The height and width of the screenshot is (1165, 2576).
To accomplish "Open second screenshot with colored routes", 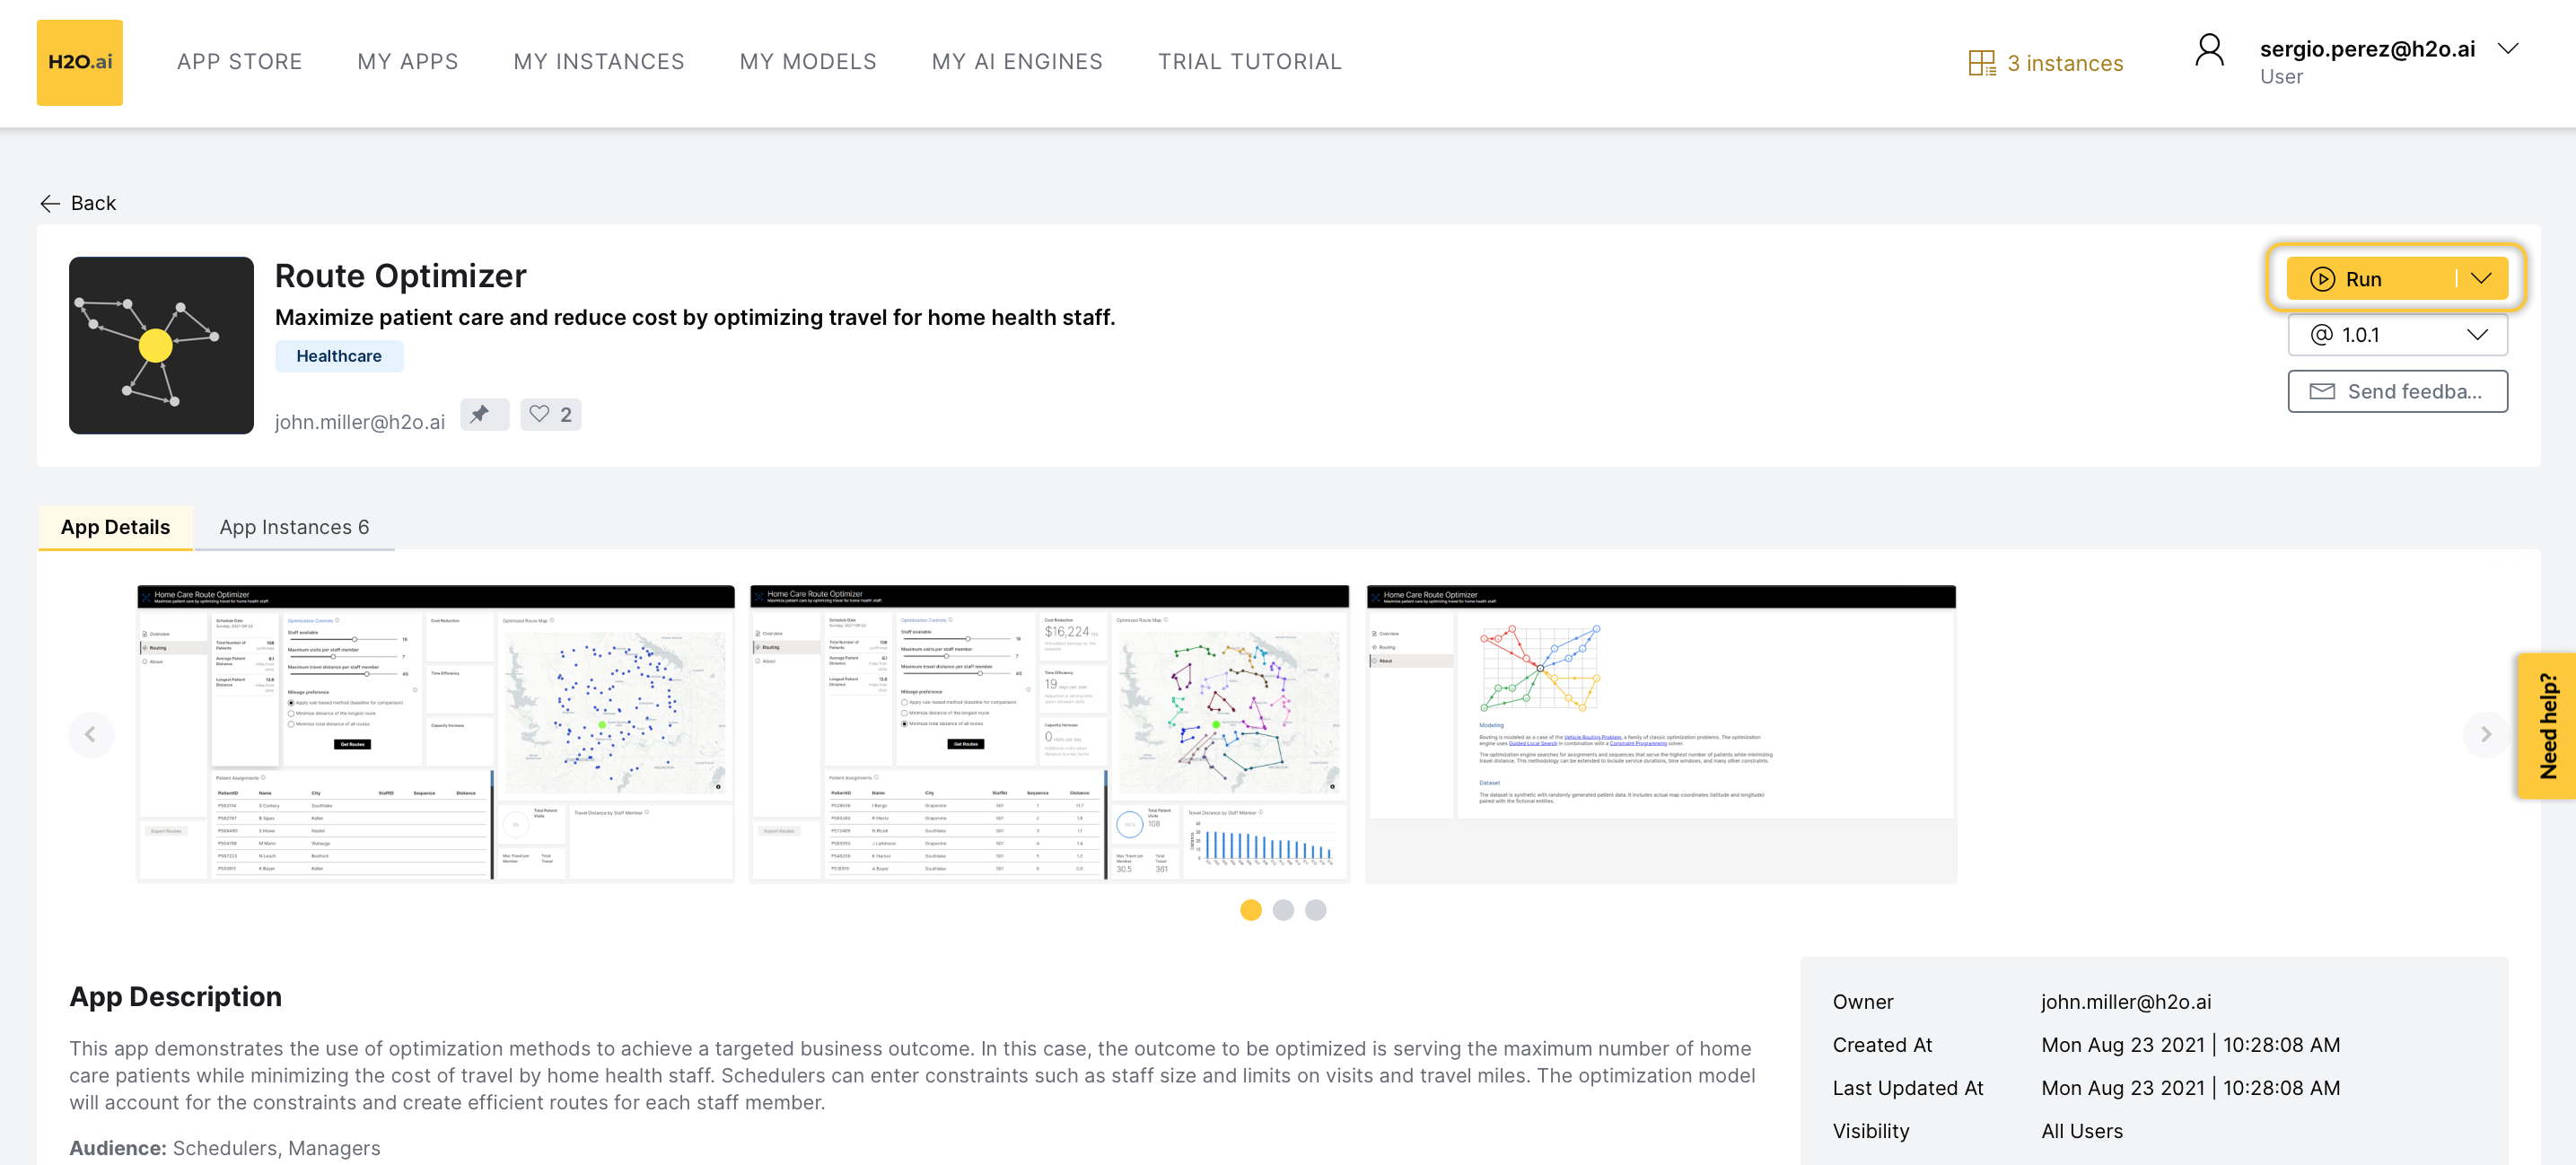I will [1049, 733].
